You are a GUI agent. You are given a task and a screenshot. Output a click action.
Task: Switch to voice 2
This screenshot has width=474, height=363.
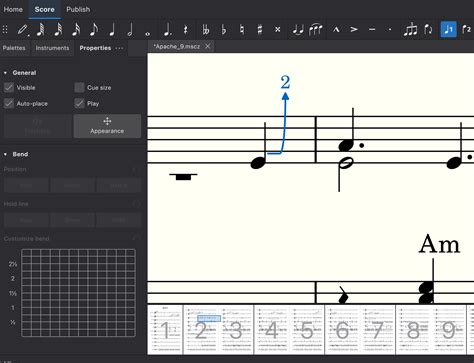point(467,29)
